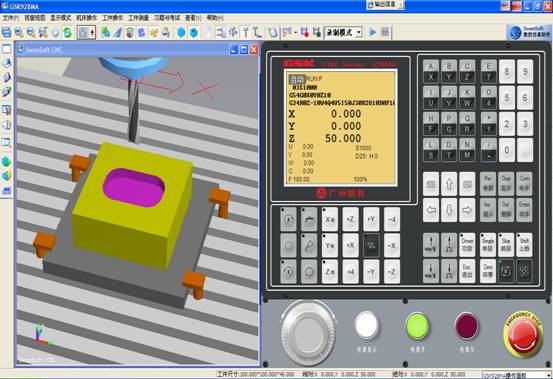Toggle the Shift key on the panel
Image resolution: width=553 pixels, height=379 pixels.
[524, 245]
